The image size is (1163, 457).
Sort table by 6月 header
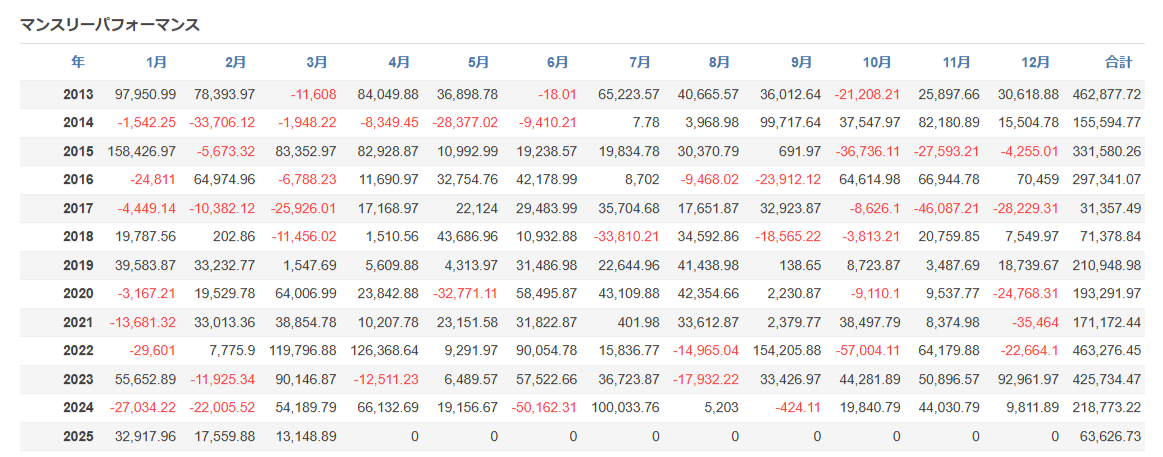point(558,62)
